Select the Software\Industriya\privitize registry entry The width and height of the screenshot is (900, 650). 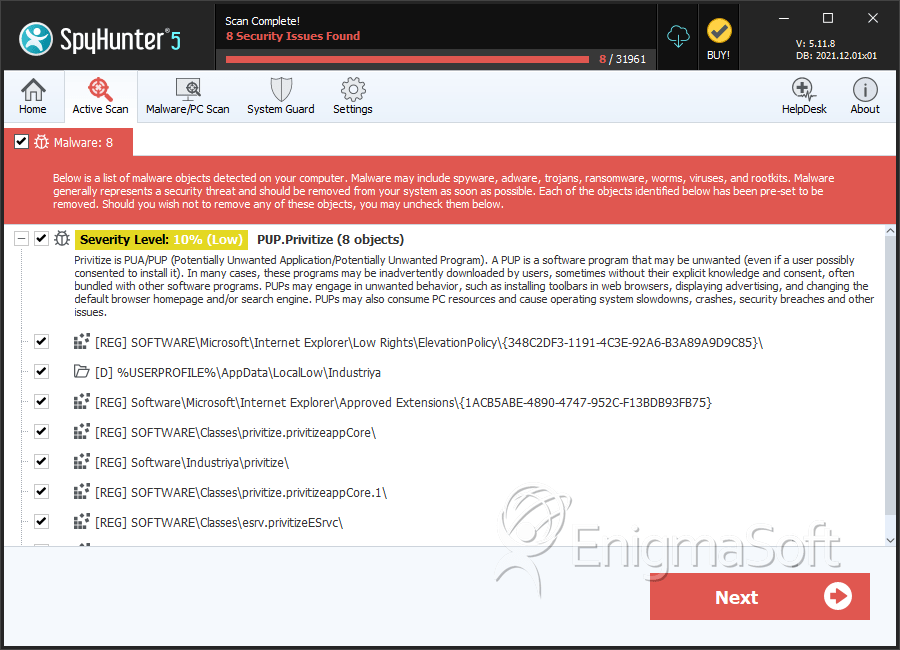(192, 462)
